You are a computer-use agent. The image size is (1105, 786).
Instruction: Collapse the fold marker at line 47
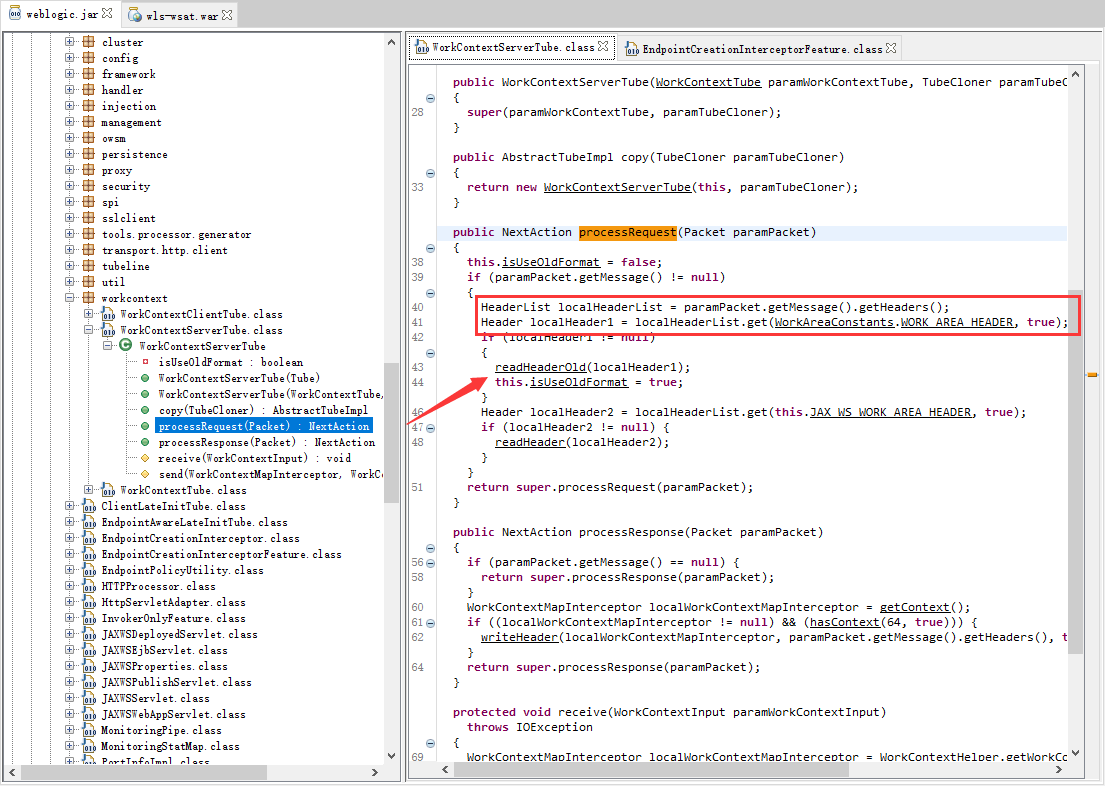tap(431, 428)
